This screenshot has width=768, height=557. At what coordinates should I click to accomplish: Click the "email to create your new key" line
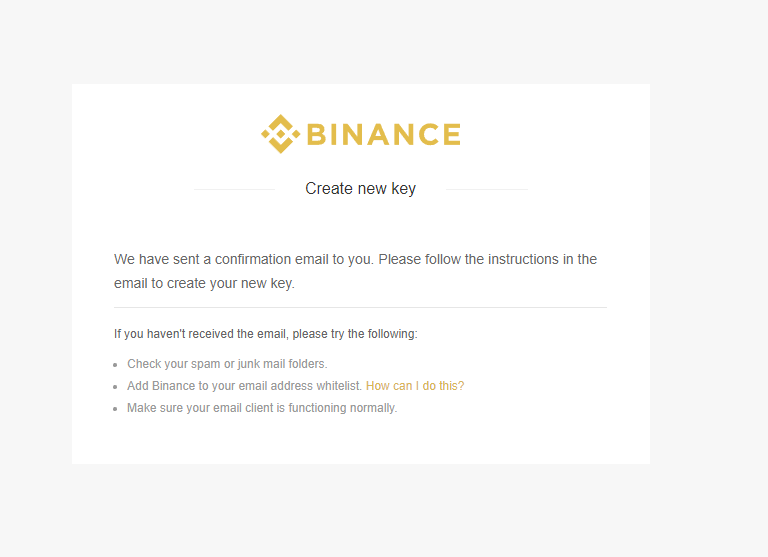[204, 283]
